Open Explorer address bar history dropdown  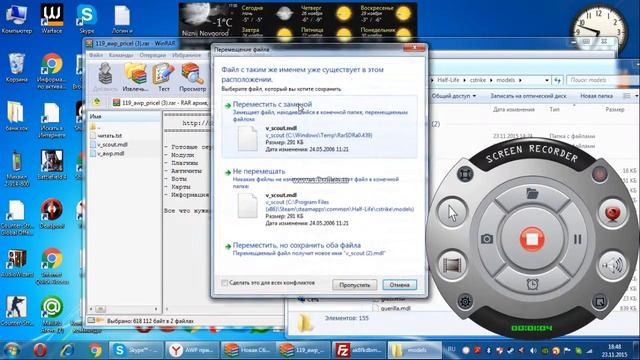pos(547,80)
